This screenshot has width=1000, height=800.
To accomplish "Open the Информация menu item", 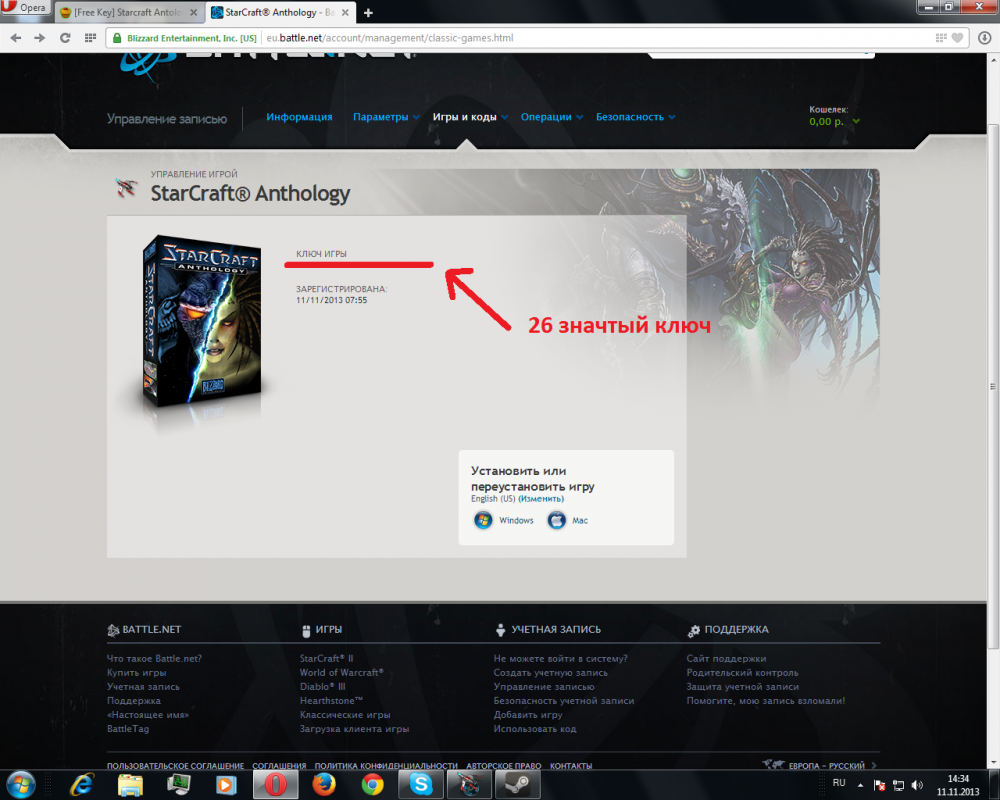I will point(299,117).
